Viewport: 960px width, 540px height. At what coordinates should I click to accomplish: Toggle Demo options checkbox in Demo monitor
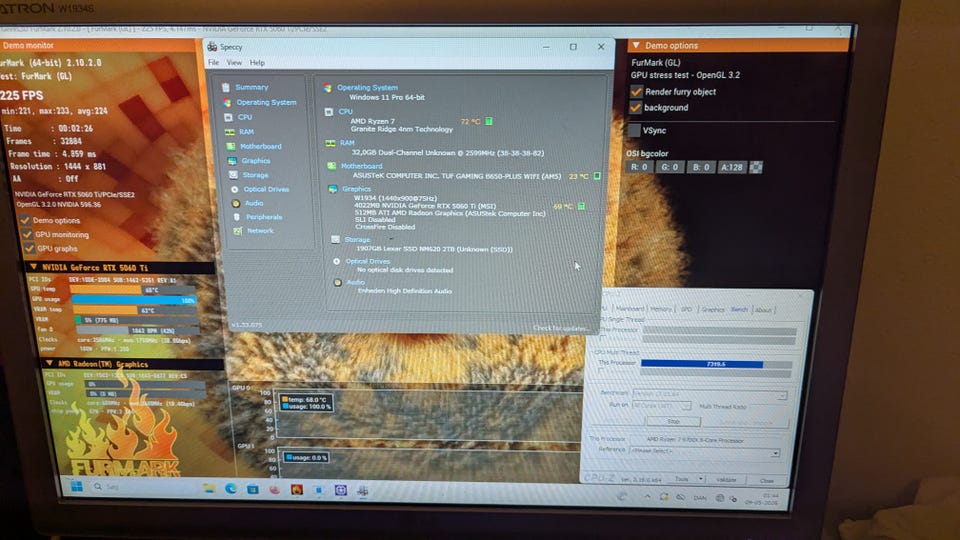25,220
